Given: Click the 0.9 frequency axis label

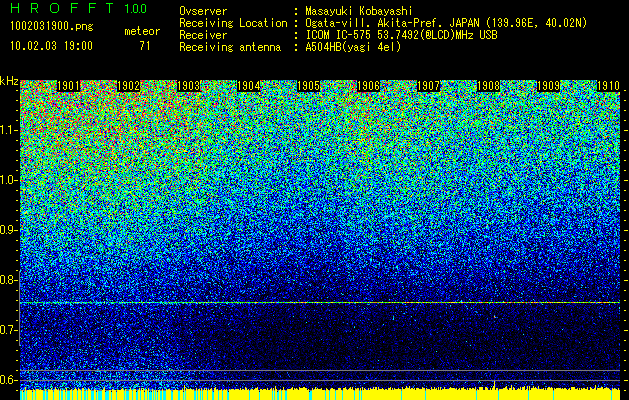Looking at the screenshot, I should pos(9,230).
